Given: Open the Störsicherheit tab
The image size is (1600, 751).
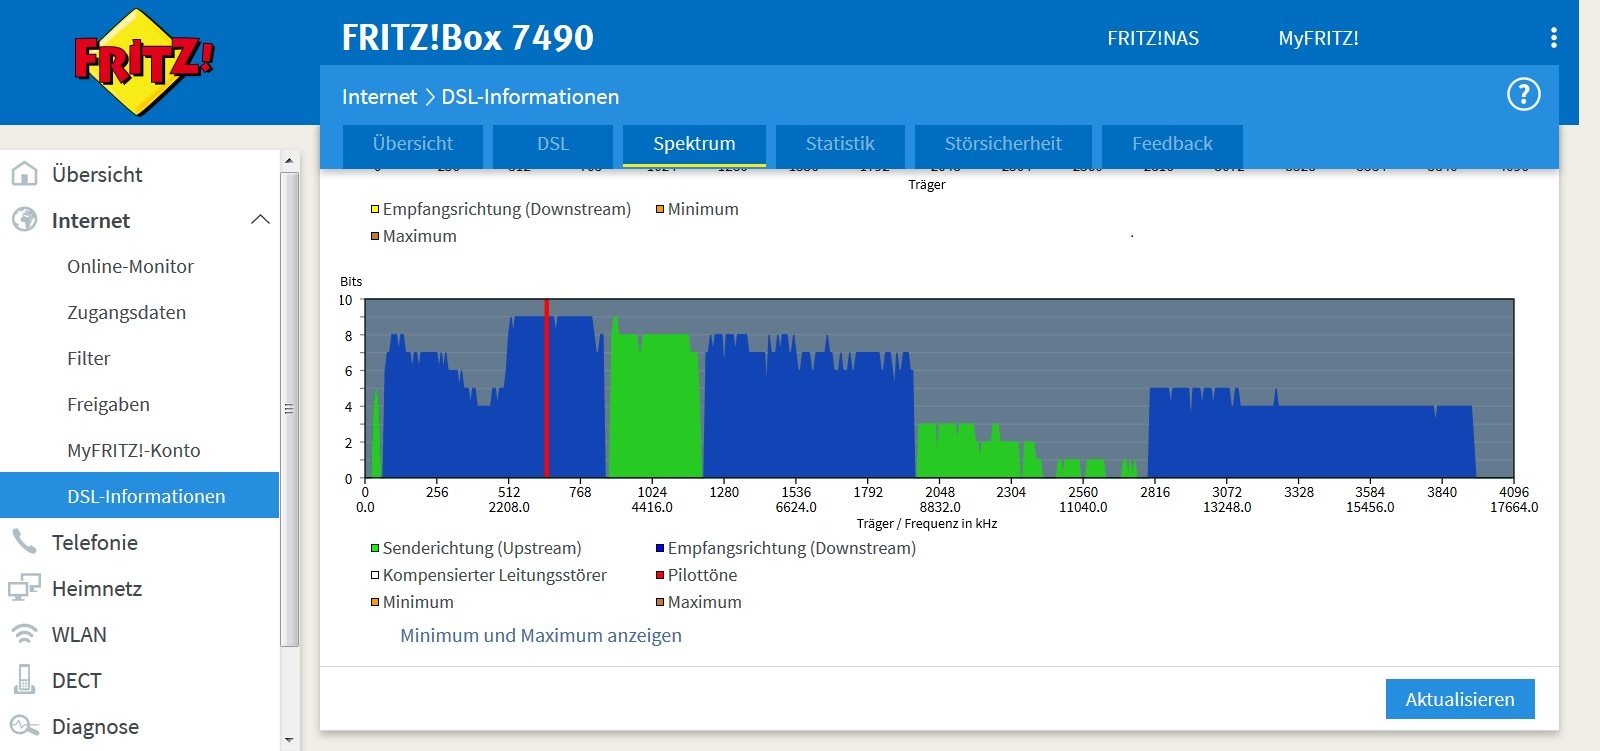Looking at the screenshot, I should click(1003, 144).
